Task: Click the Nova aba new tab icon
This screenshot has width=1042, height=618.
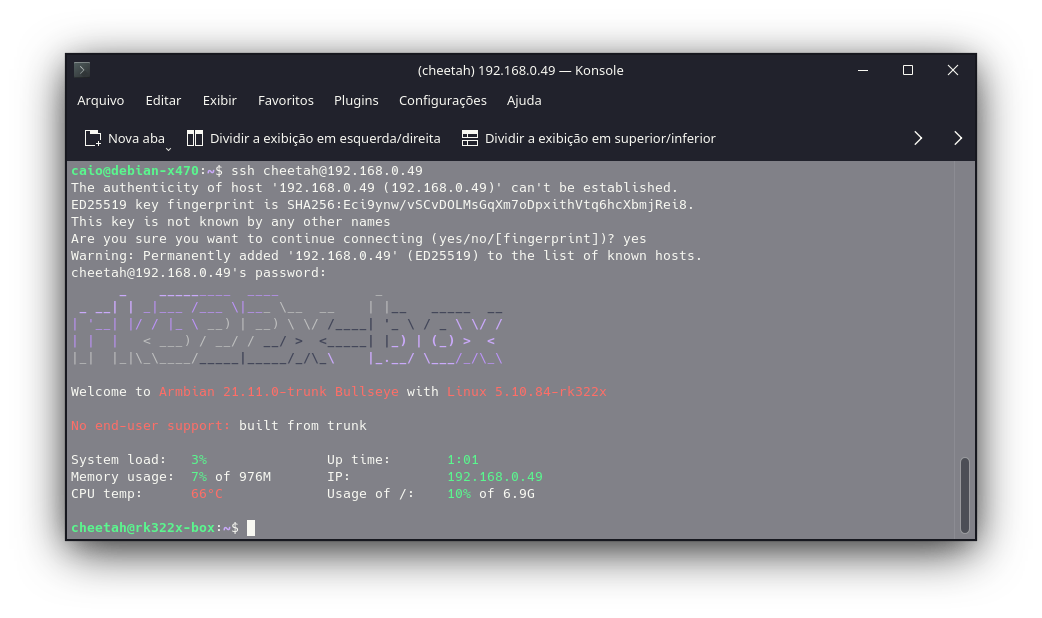Action: pyautogui.click(x=92, y=138)
